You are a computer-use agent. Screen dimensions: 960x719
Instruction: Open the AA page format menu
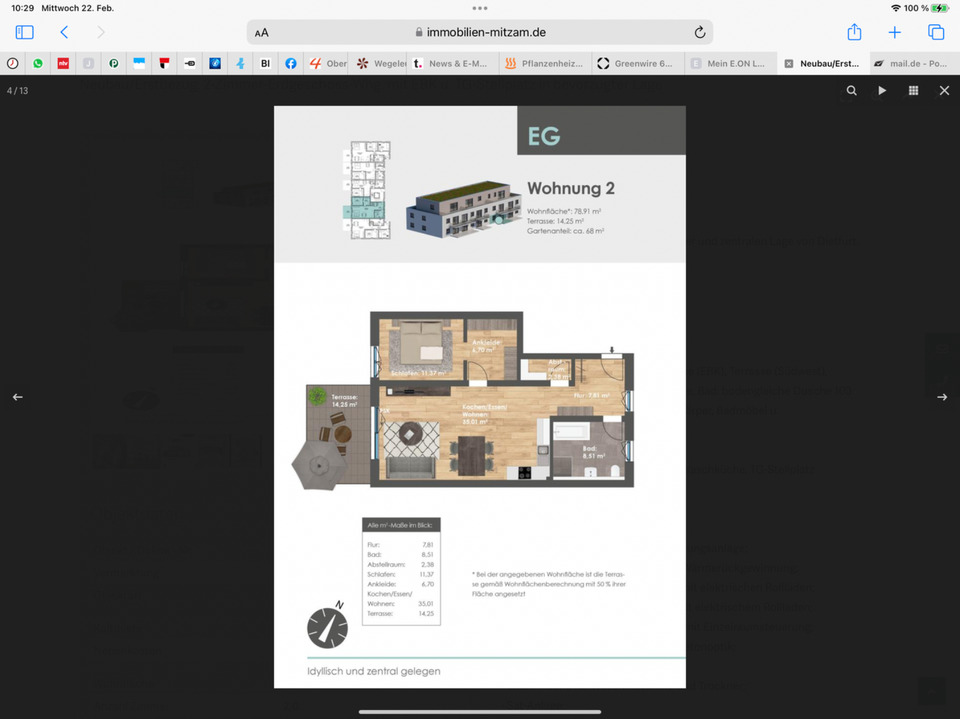pos(262,32)
